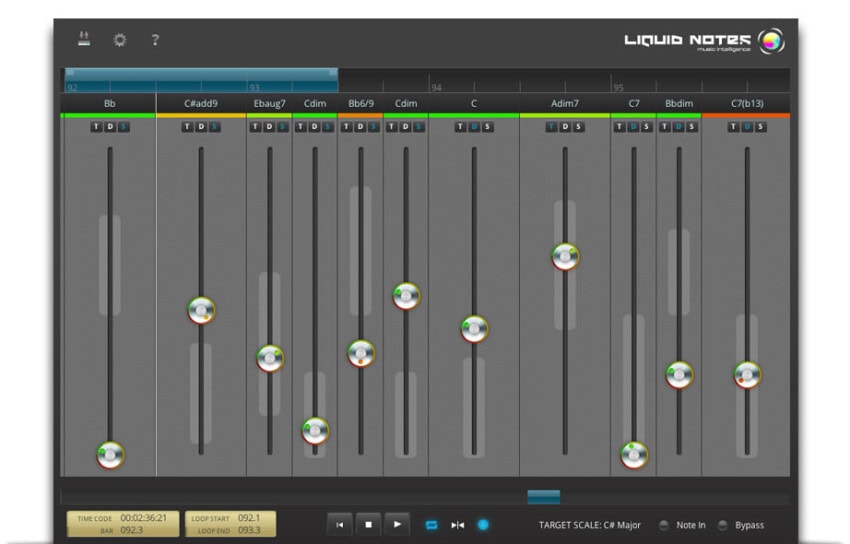The image size is (850, 544).
Task: Click the C7(b13) chord slider knob
Action: pyautogui.click(x=748, y=374)
